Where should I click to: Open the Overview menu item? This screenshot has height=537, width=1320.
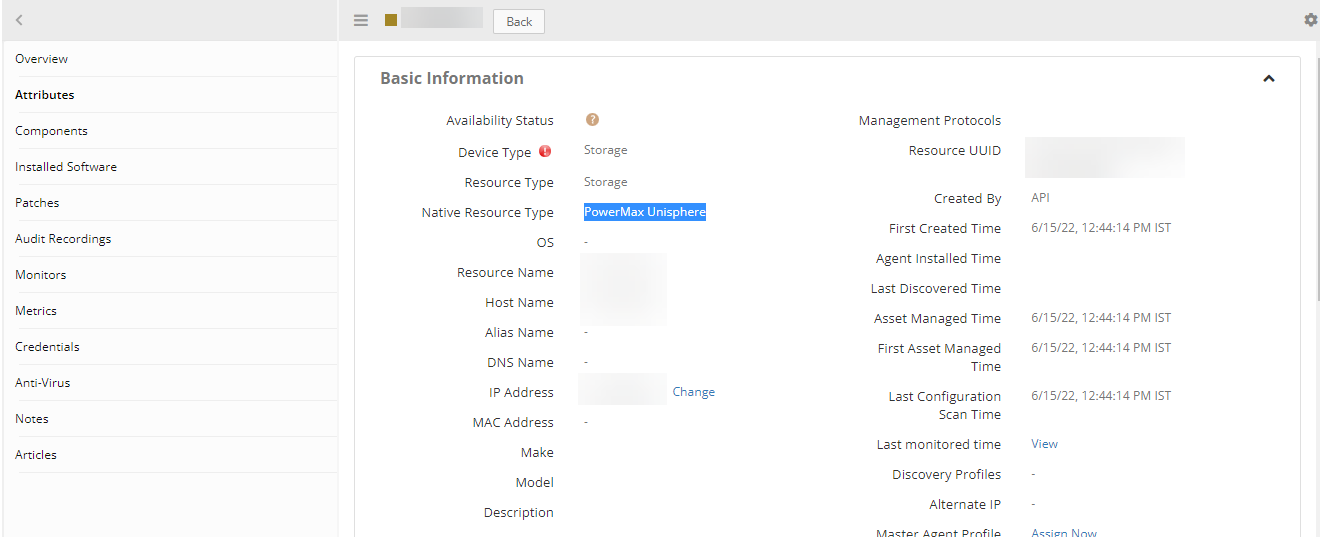point(42,59)
